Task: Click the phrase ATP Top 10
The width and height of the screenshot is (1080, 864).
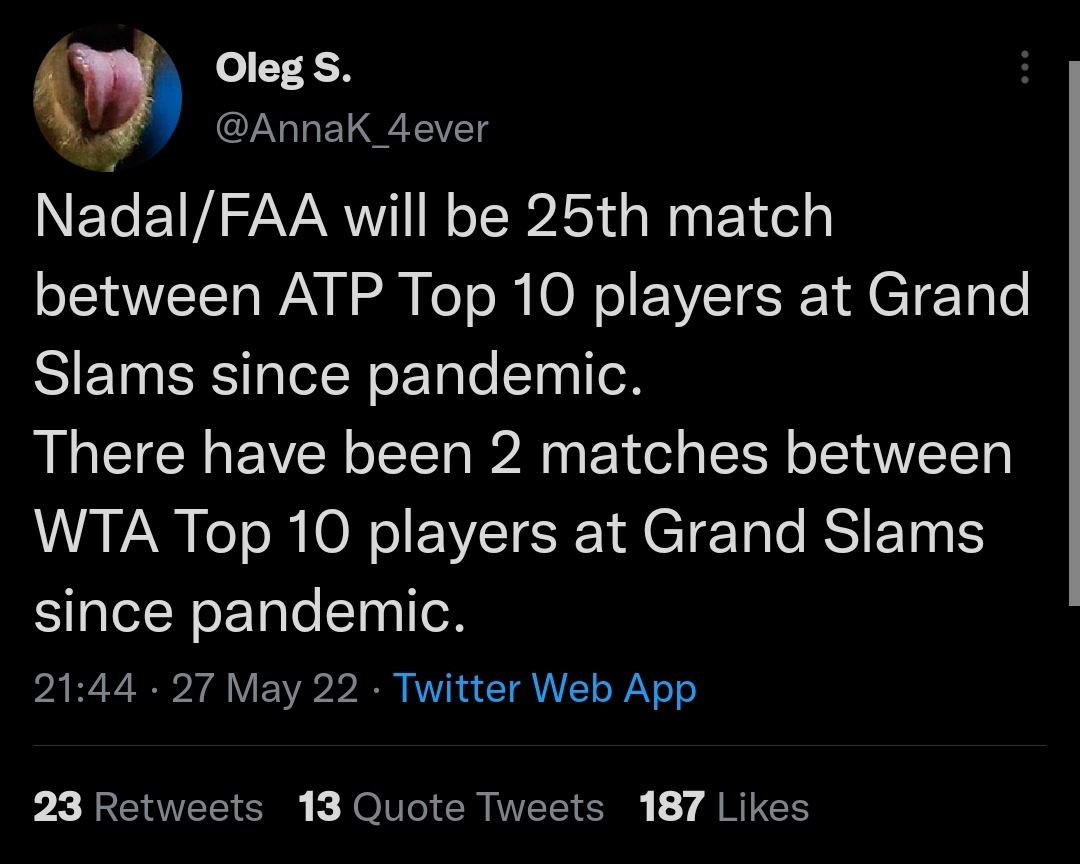Action: coord(427,296)
